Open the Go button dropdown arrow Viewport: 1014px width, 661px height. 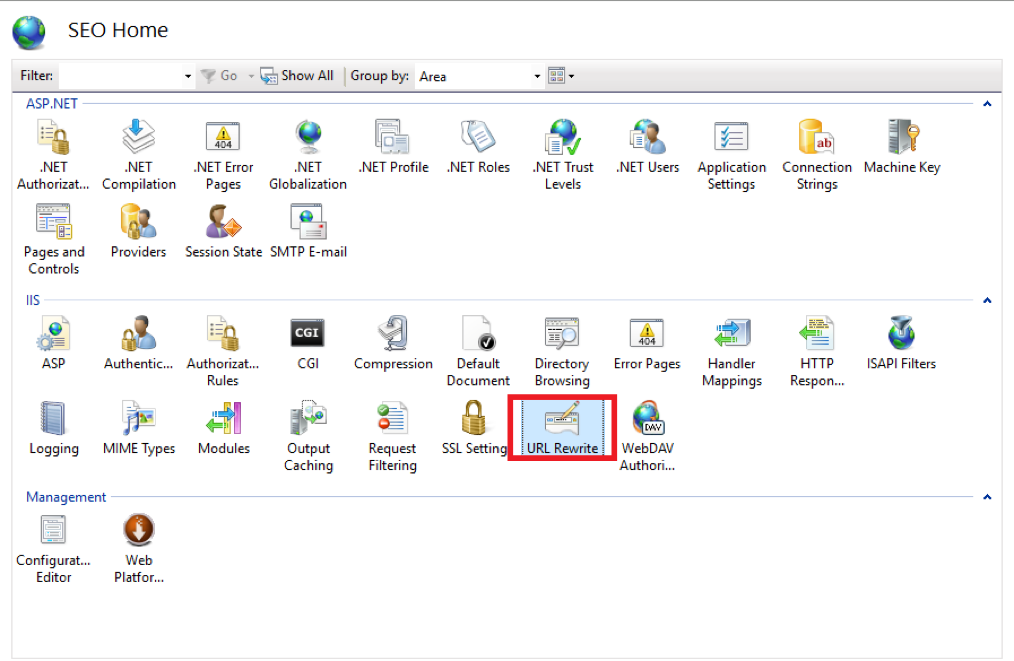click(251, 76)
